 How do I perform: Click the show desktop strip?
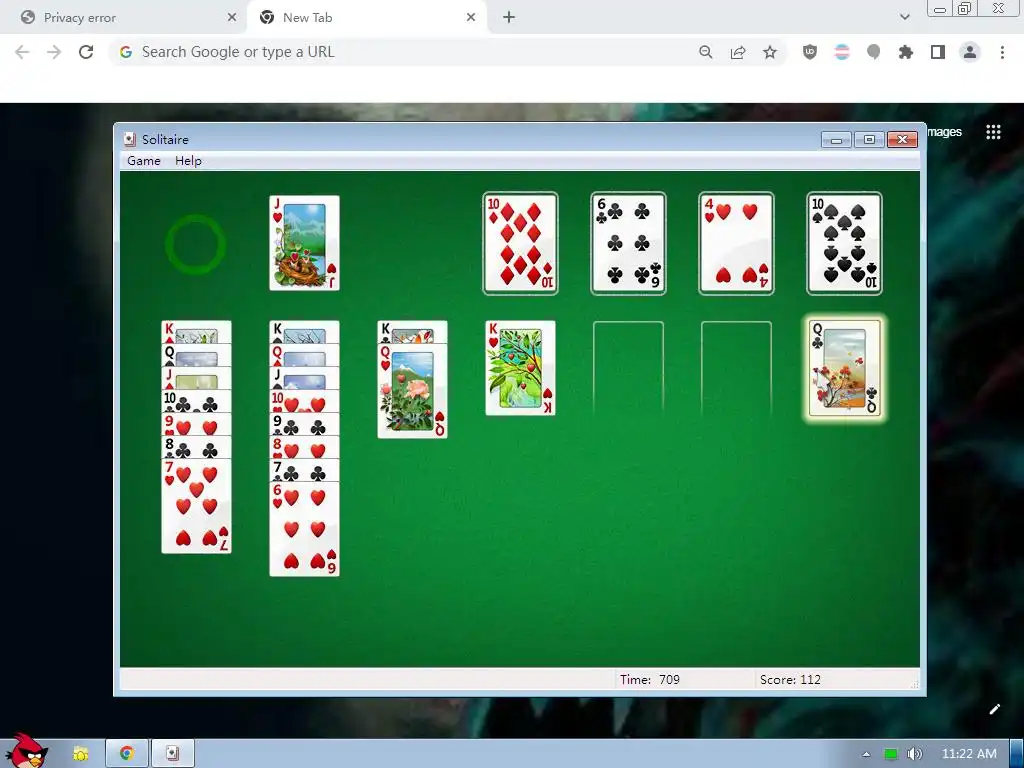[x=1016, y=754]
